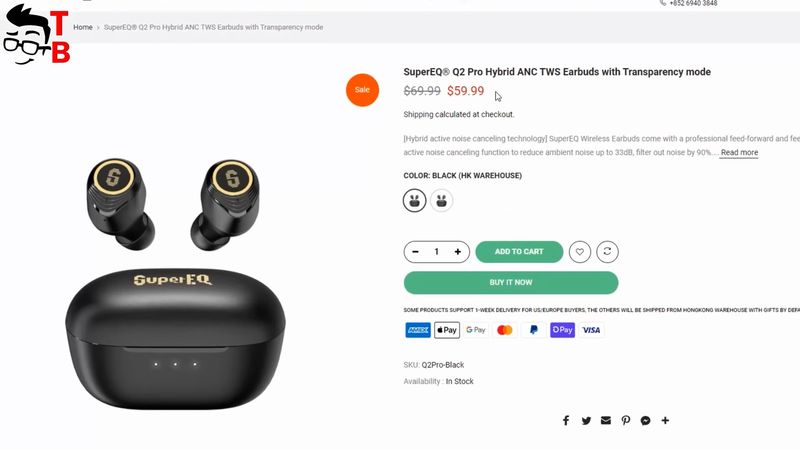Viewport: 800px width, 450px height.
Task: Go to Home breadcrumb link
Action: (x=83, y=27)
